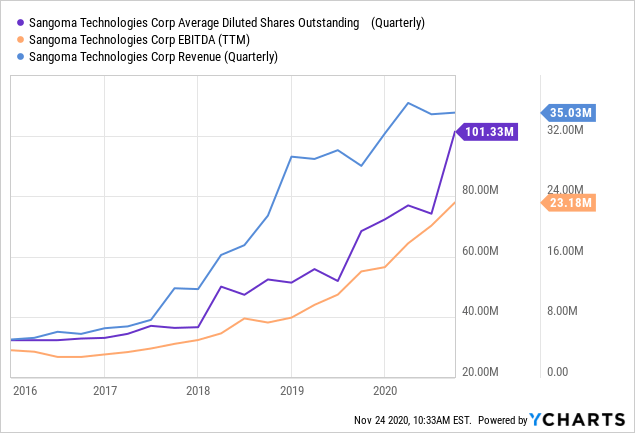Select the Average Diluted Shares Outstanding legend text
Screen dimensions: 635x433
pos(227,23)
